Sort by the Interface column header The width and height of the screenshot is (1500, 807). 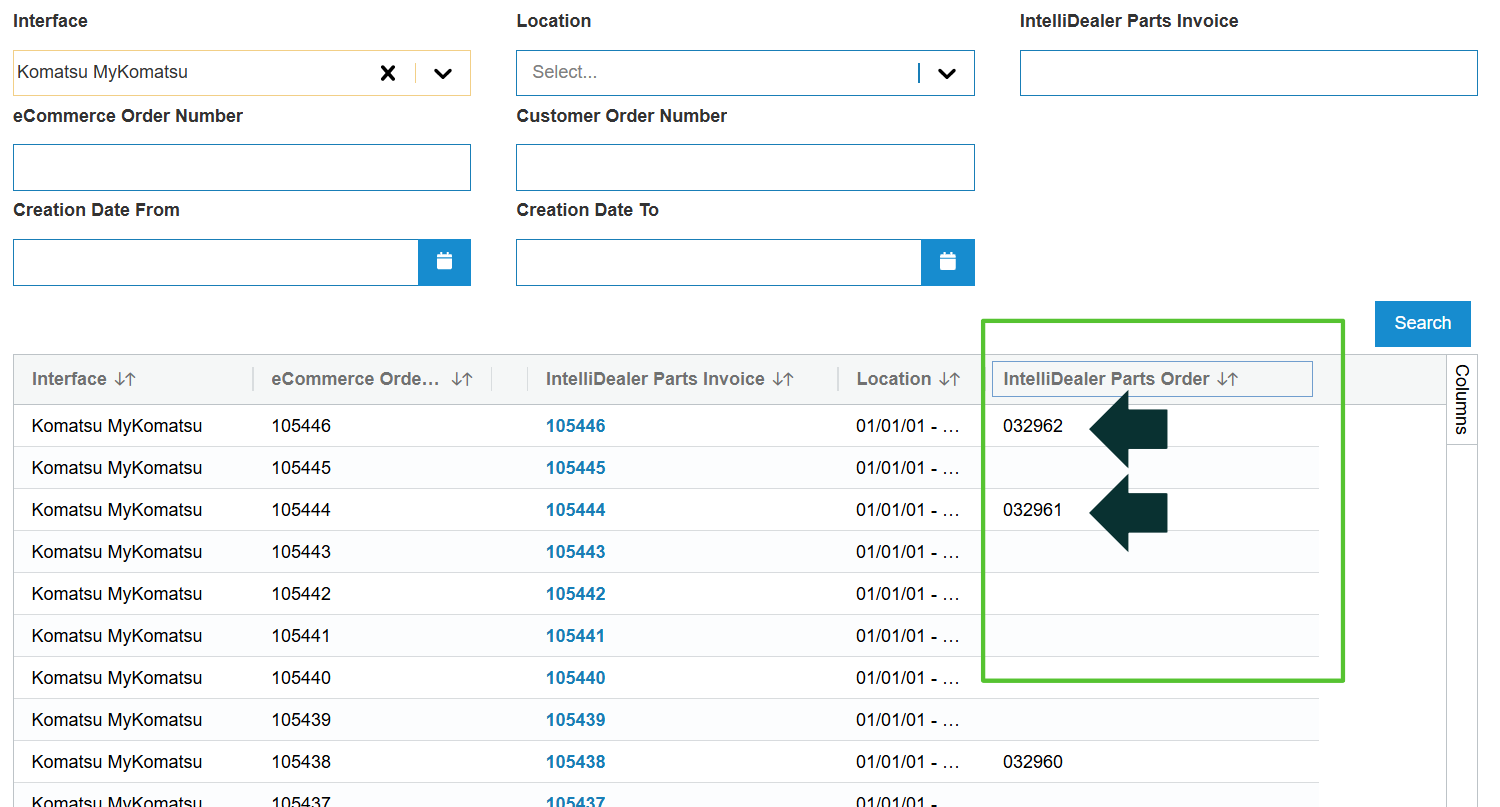point(84,379)
